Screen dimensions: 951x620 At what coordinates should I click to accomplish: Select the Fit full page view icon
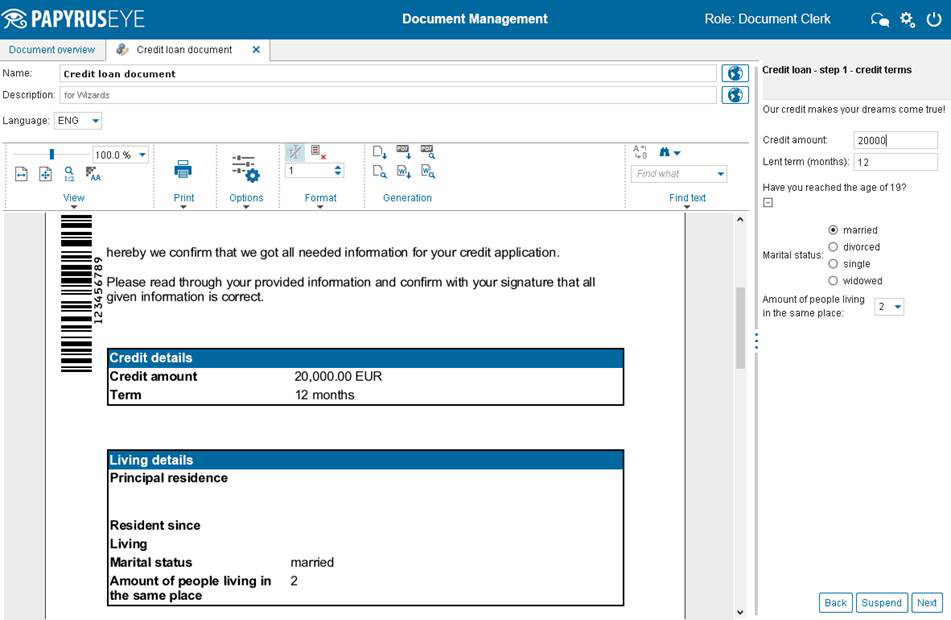click(44, 175)
